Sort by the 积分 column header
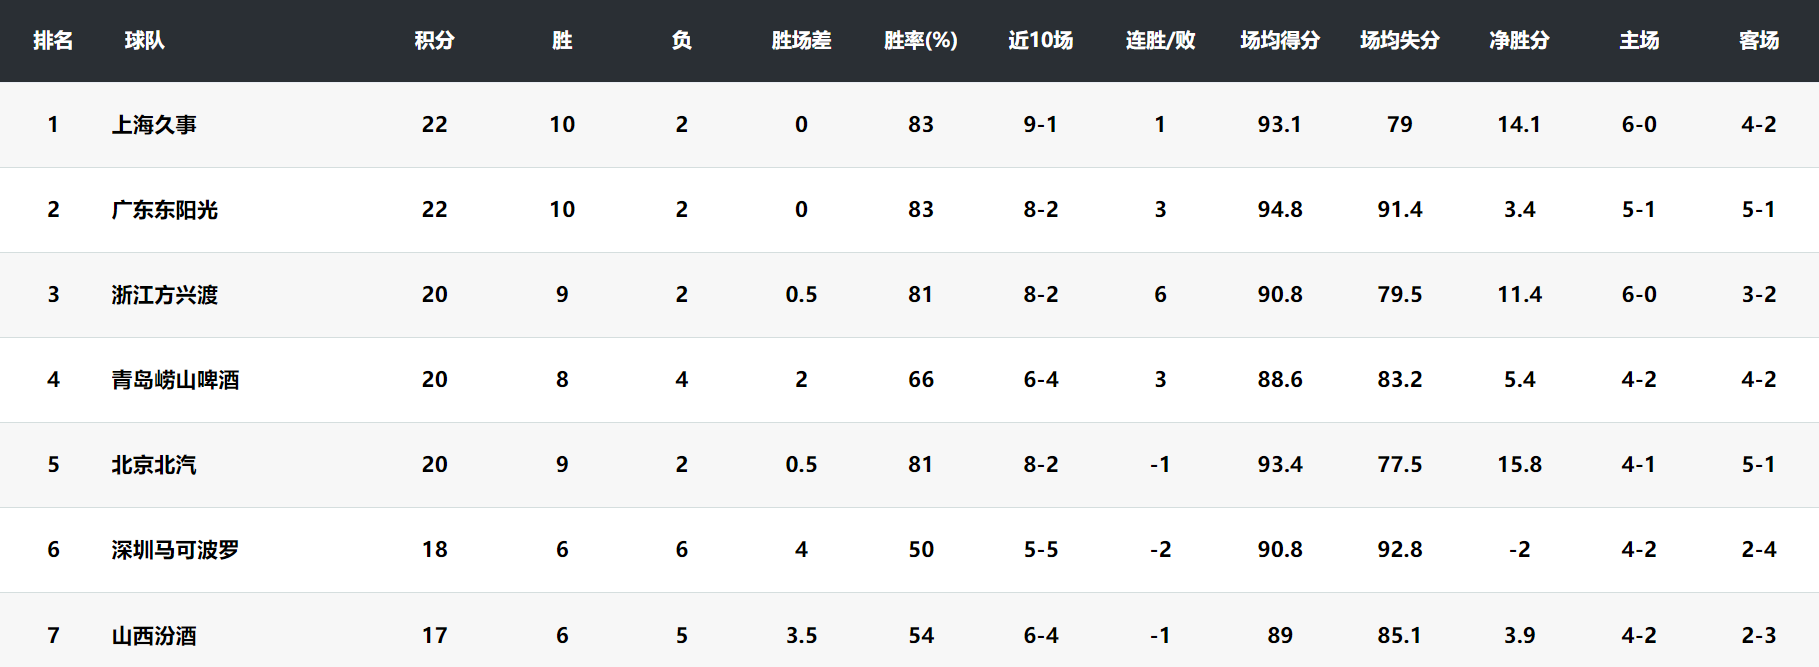This screenshot has height=667, width=1819. (434, 40)
